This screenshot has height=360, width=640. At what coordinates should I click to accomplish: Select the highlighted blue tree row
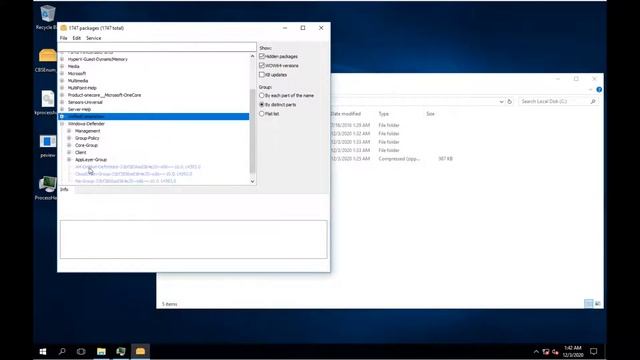(154, 117)
